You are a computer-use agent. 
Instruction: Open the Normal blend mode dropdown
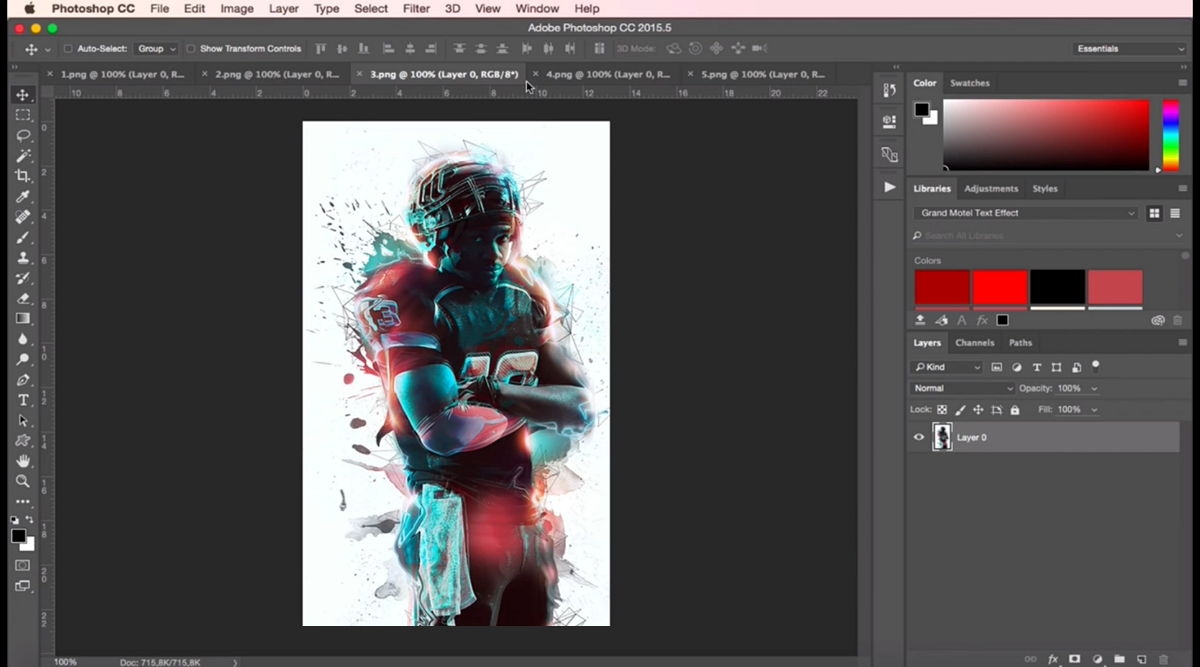point(962,388)
